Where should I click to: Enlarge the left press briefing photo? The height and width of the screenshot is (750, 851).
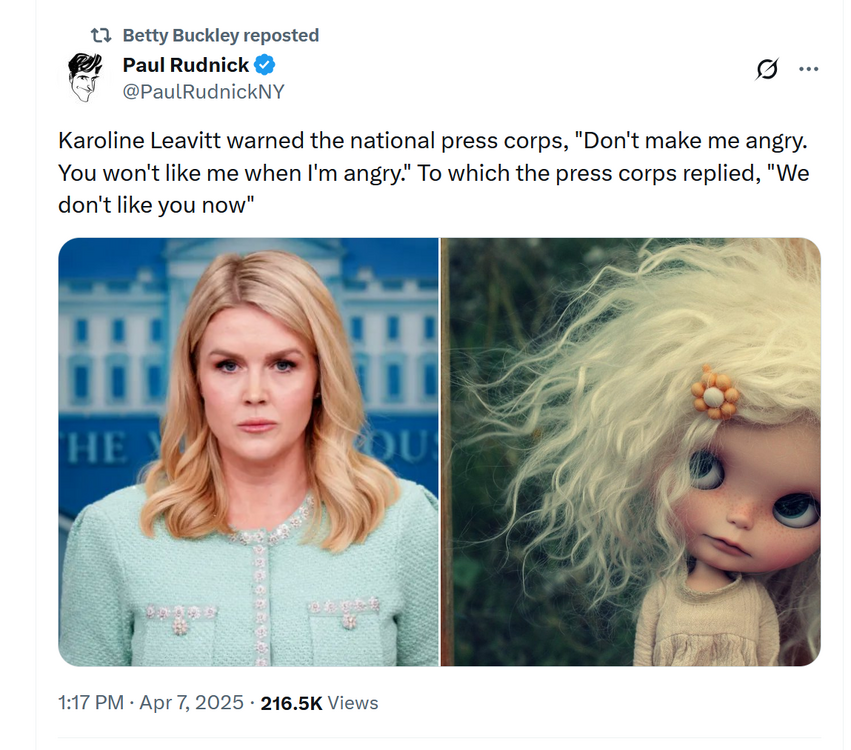tap(248, 451)
